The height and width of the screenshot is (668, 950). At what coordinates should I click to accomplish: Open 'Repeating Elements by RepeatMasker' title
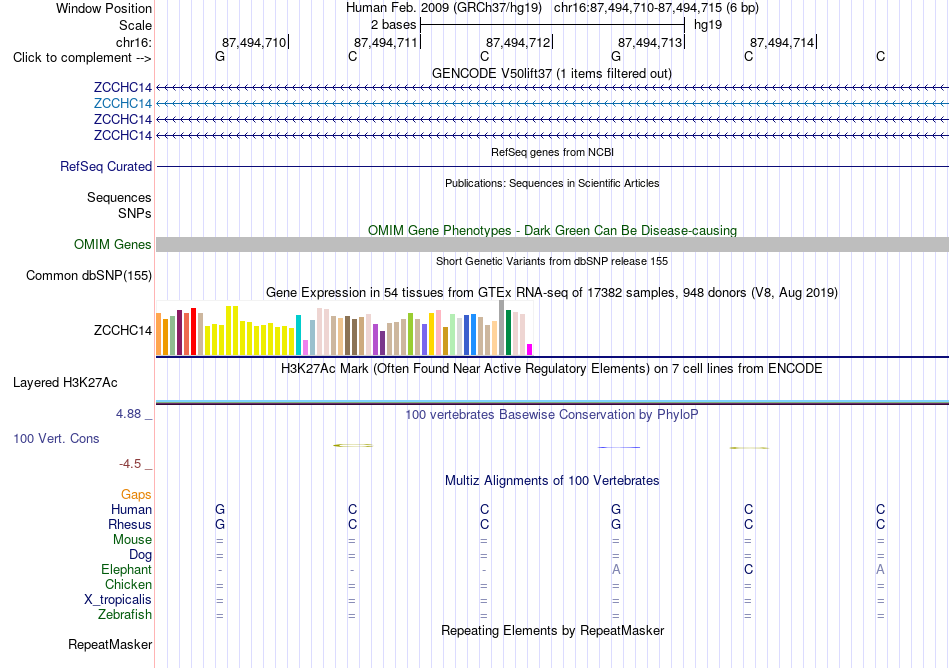(x=552, y=630)
